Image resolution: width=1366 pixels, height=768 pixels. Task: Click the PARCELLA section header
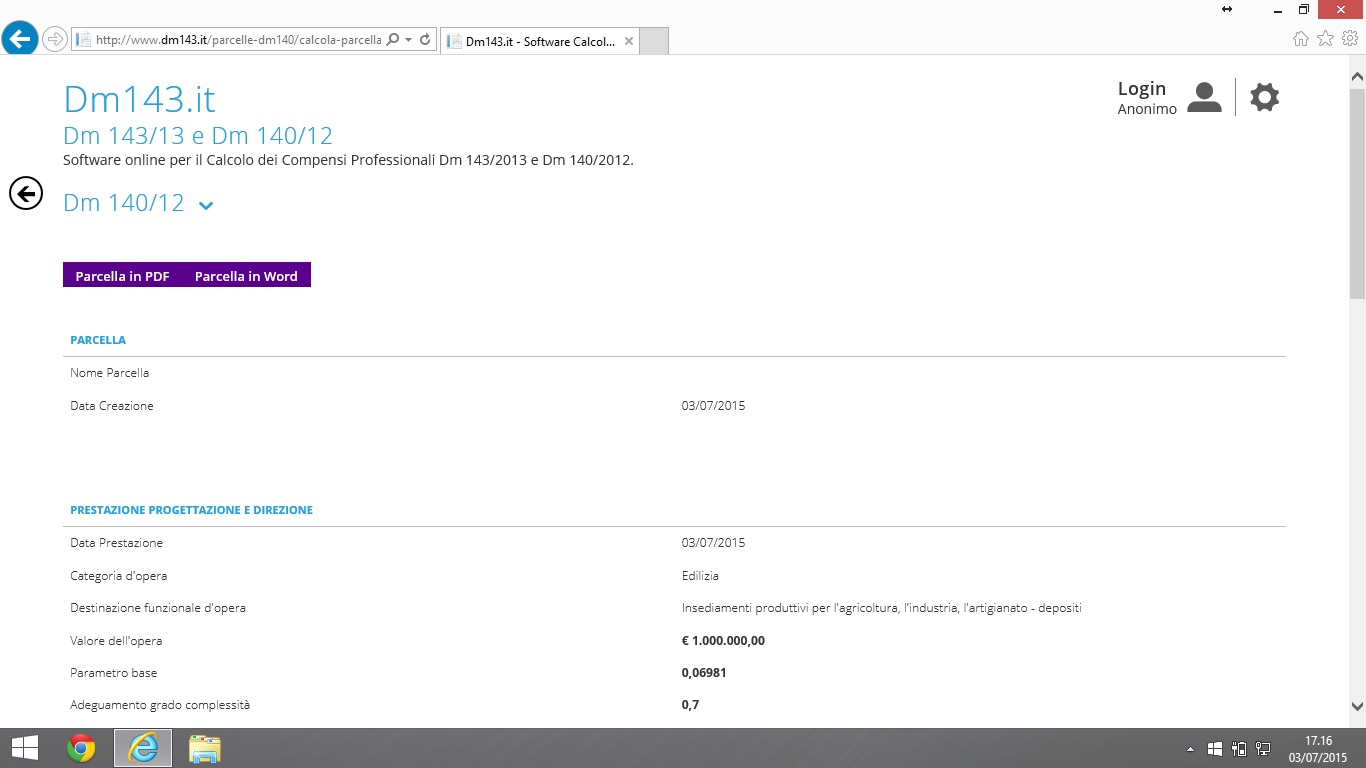pos(98,340)
